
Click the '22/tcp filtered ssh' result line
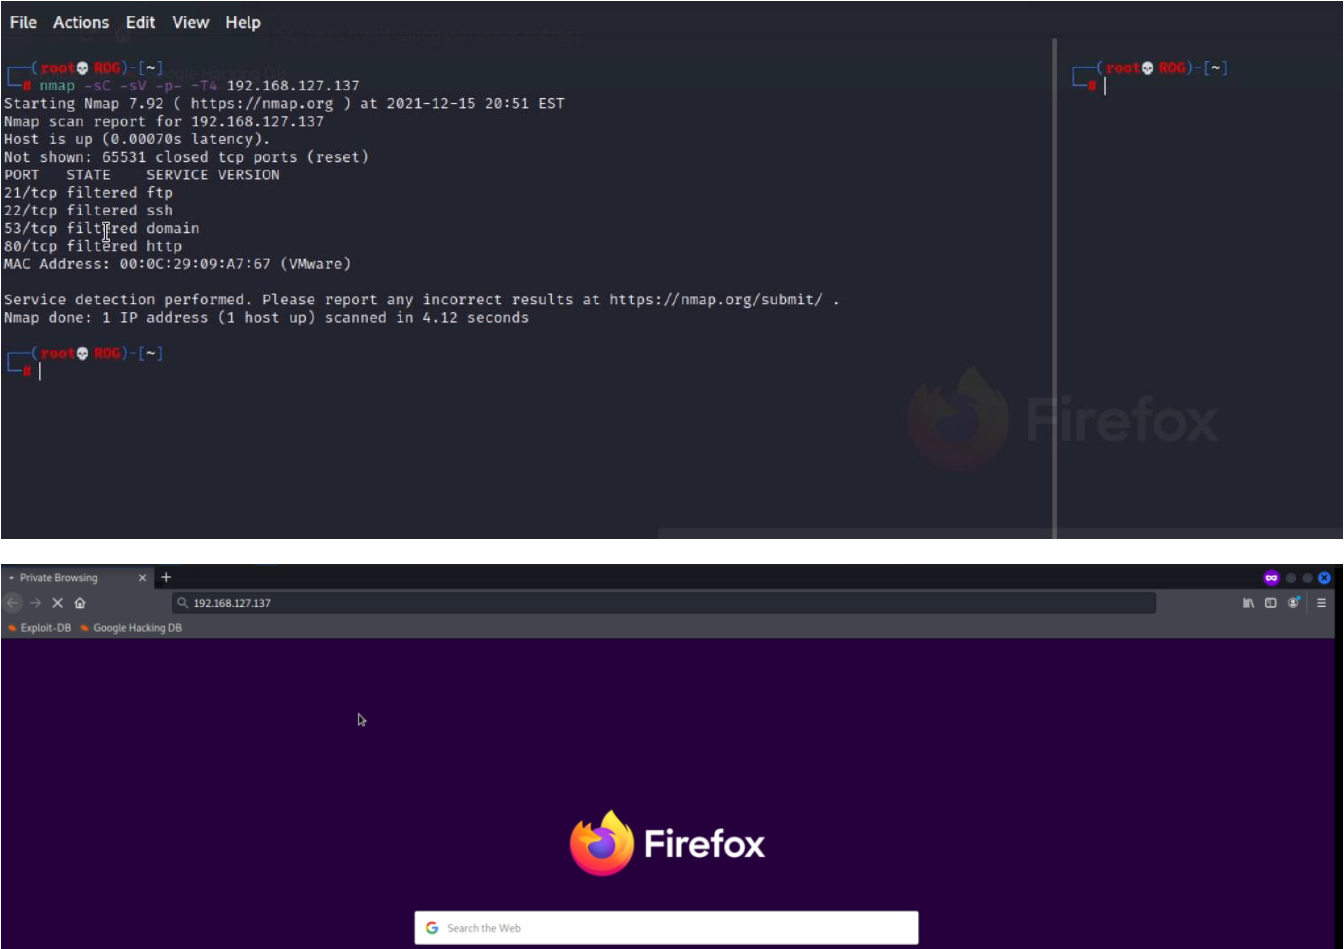(x=88, y=210)
